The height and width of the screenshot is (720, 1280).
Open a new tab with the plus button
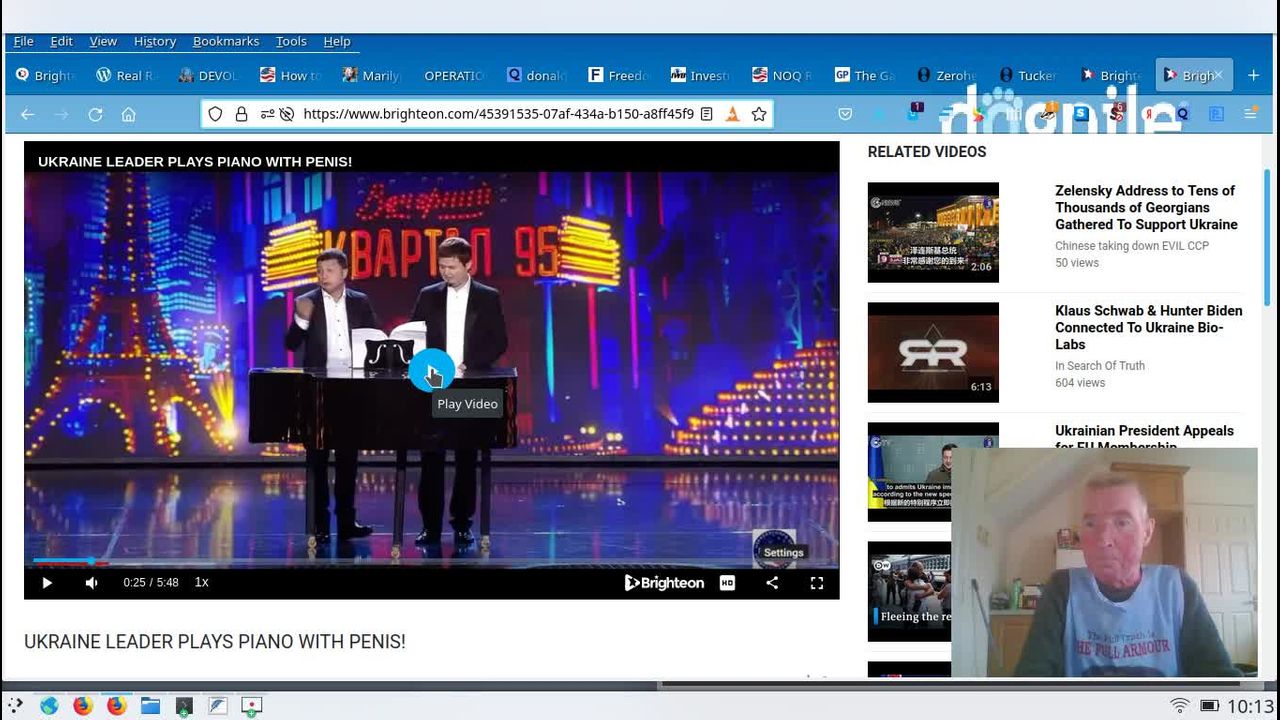[1253, 75]
